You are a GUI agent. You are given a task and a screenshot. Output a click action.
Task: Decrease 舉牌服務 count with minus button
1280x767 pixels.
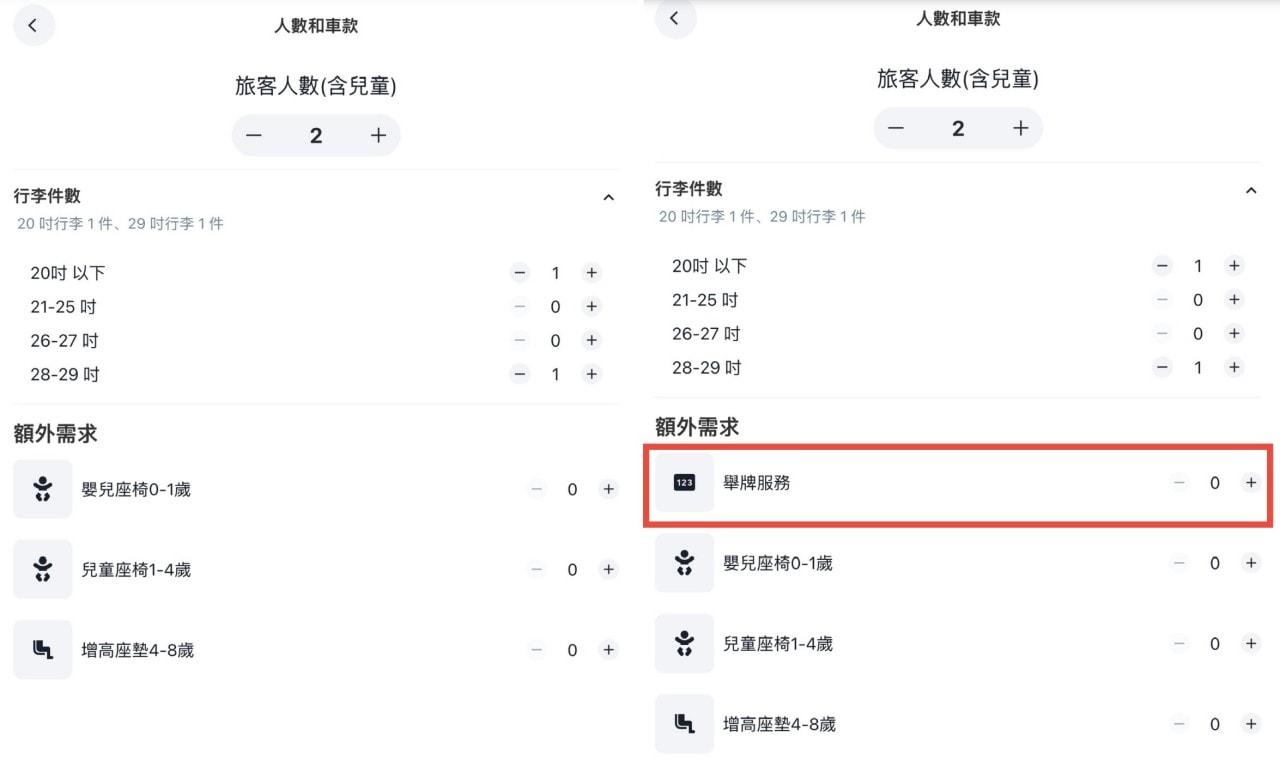pos(1179,482)
